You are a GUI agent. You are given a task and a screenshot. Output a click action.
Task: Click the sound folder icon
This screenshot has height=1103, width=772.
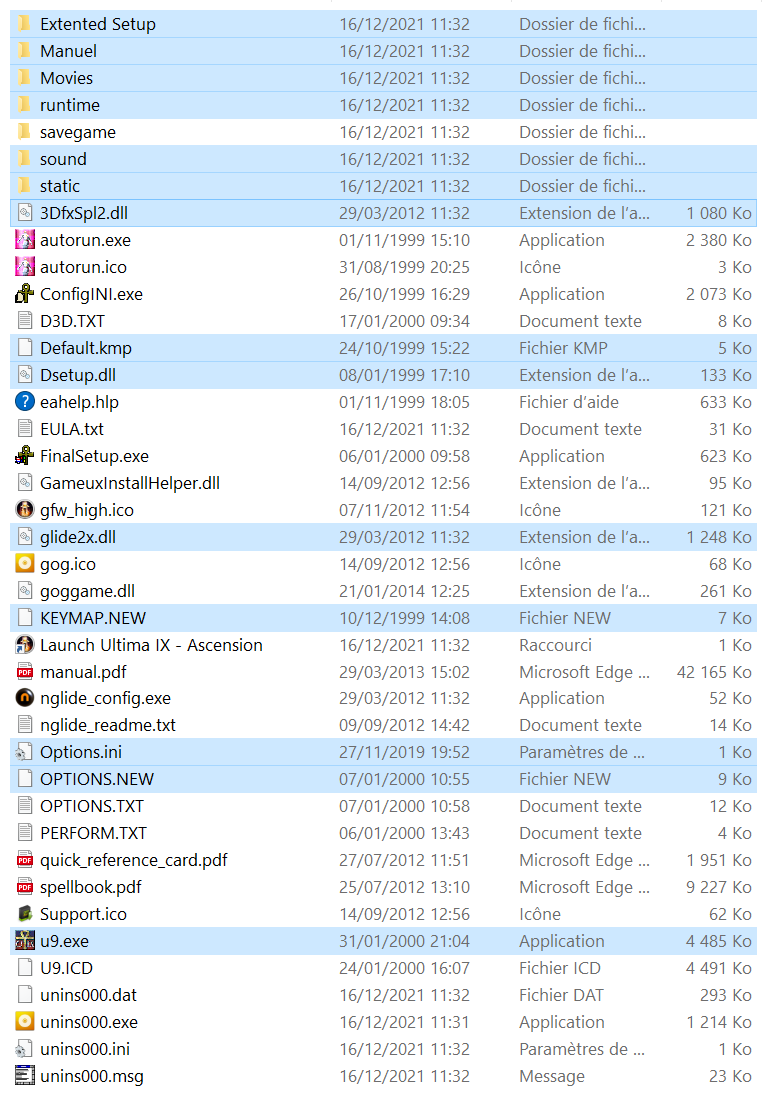click(25, 159)
